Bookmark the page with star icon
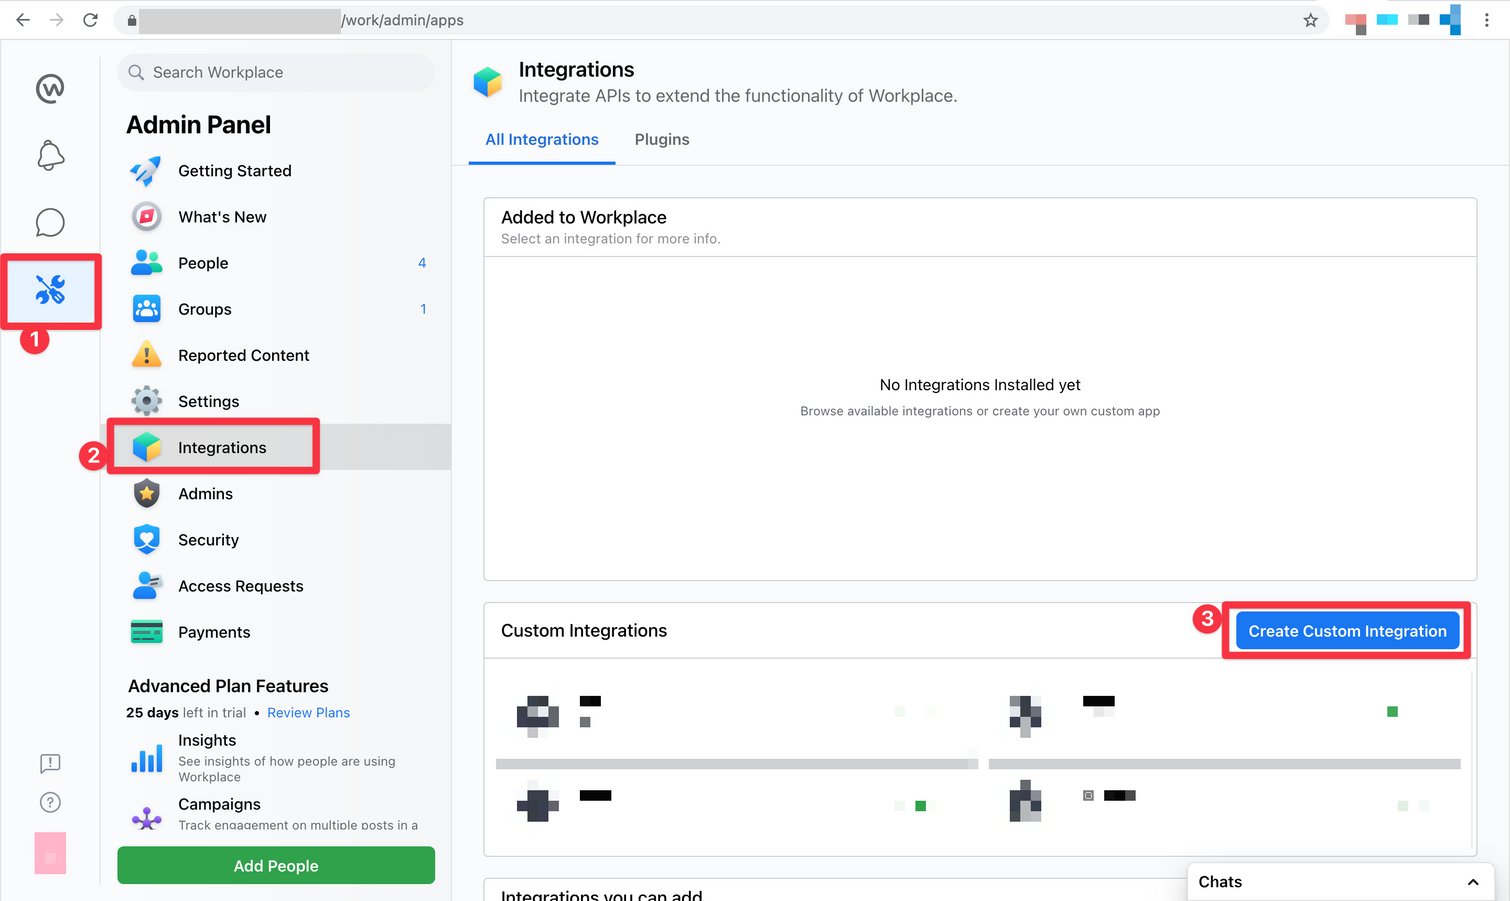 click(1310, 20)
